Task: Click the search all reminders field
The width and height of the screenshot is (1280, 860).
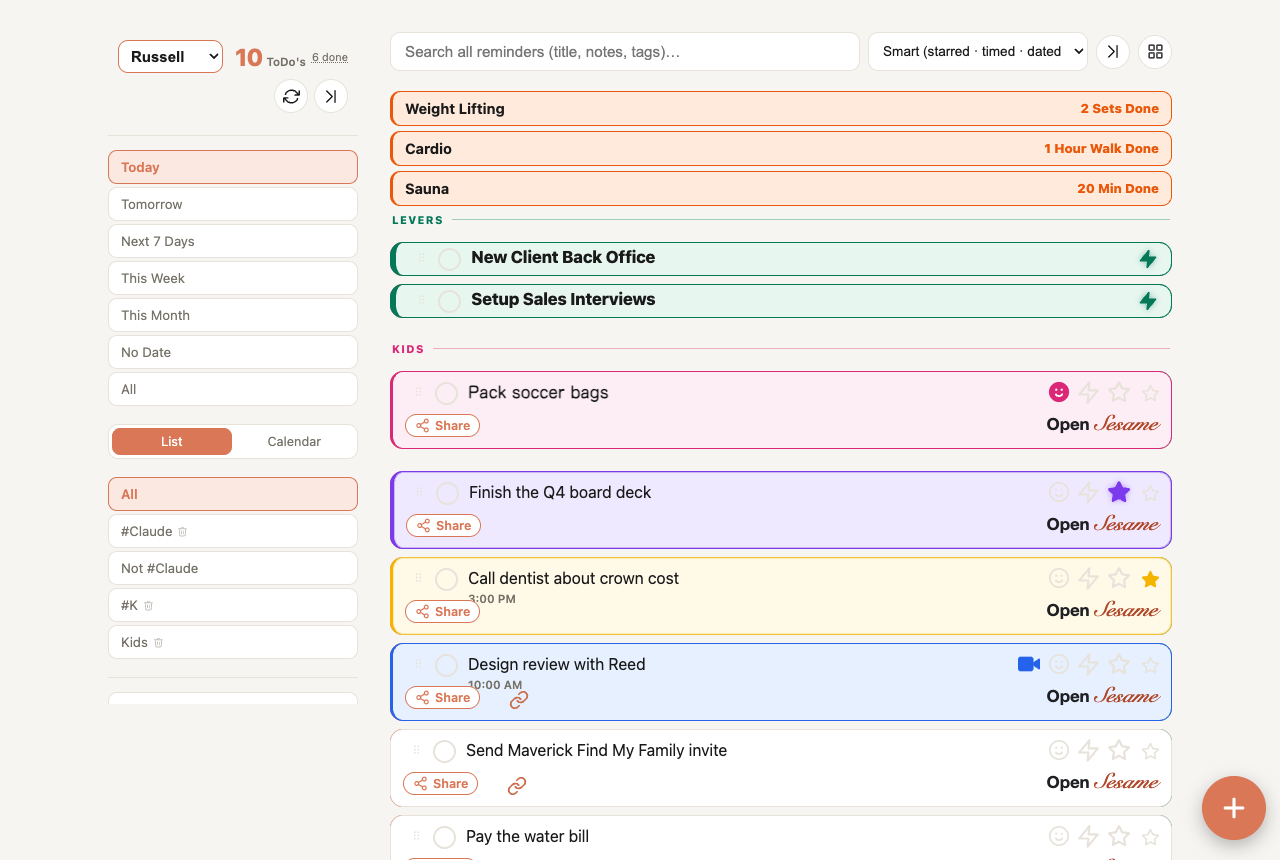Action: click(625, 52)
